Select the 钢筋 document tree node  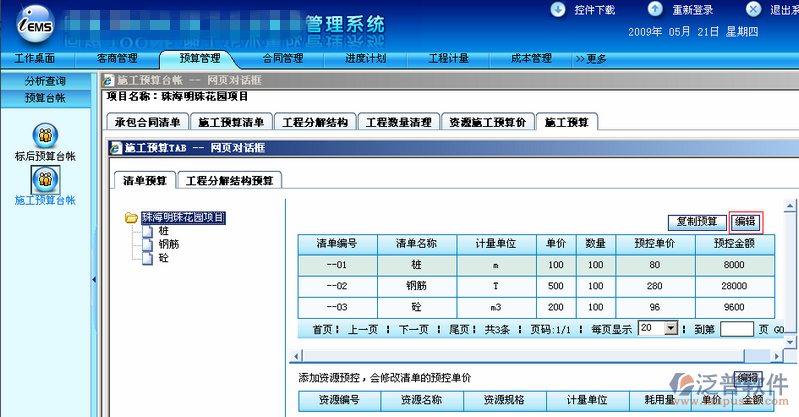pyautogui.click(x=148, y=244)
